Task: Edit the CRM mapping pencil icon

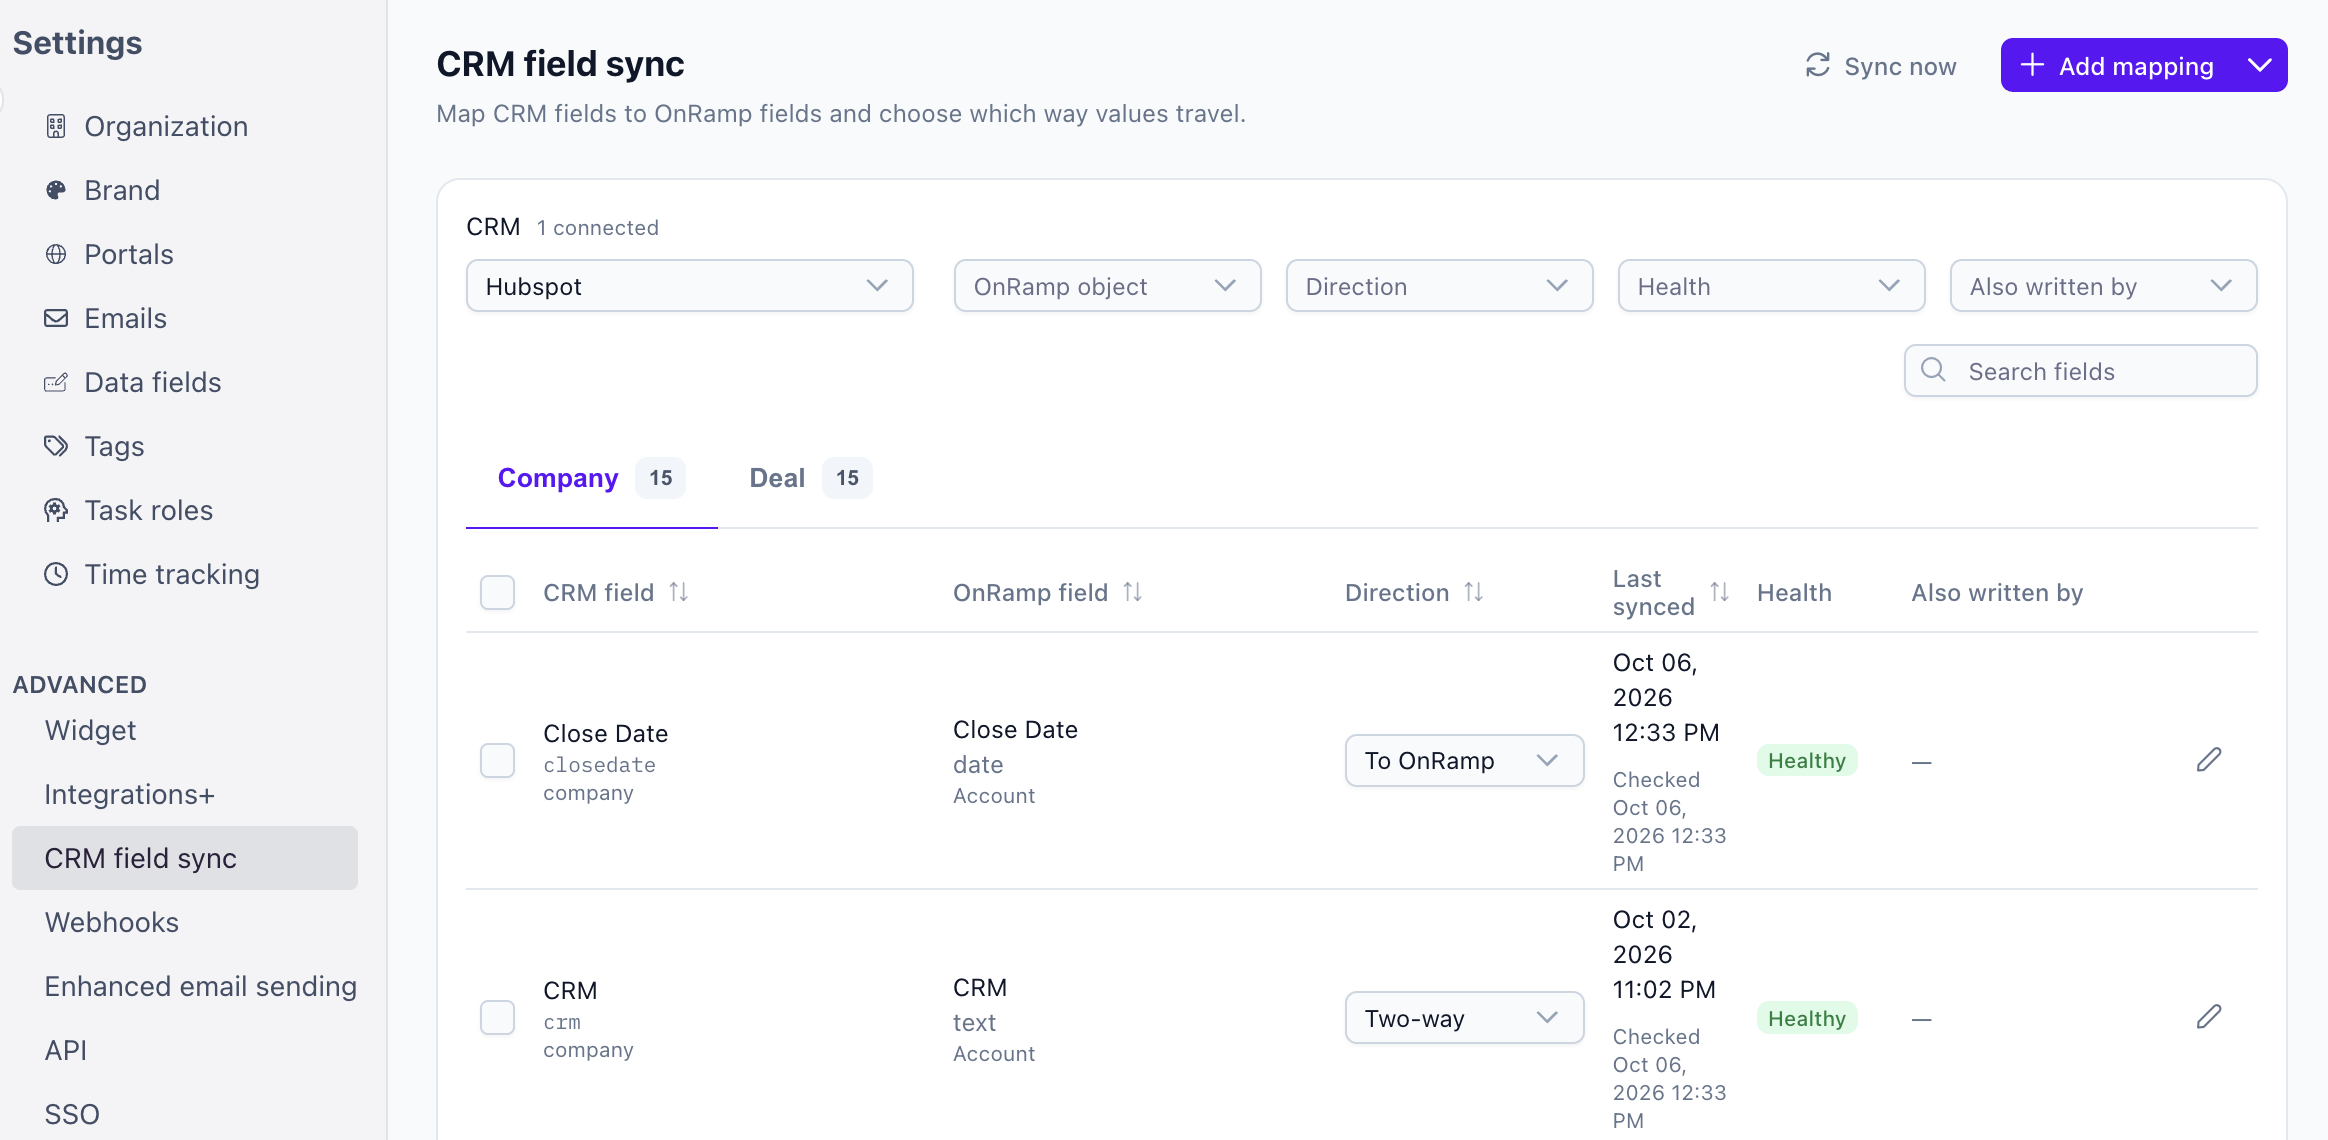Action: 2209,1017
